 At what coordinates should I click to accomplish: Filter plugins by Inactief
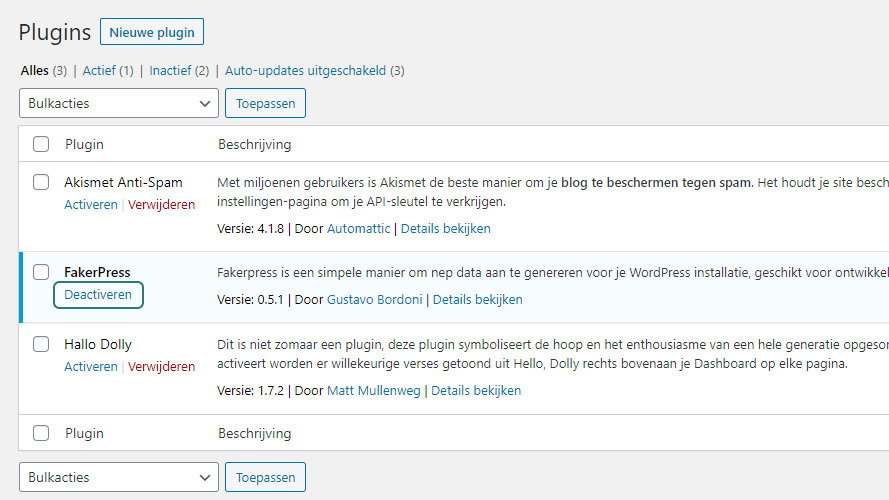tap(170, 71)
